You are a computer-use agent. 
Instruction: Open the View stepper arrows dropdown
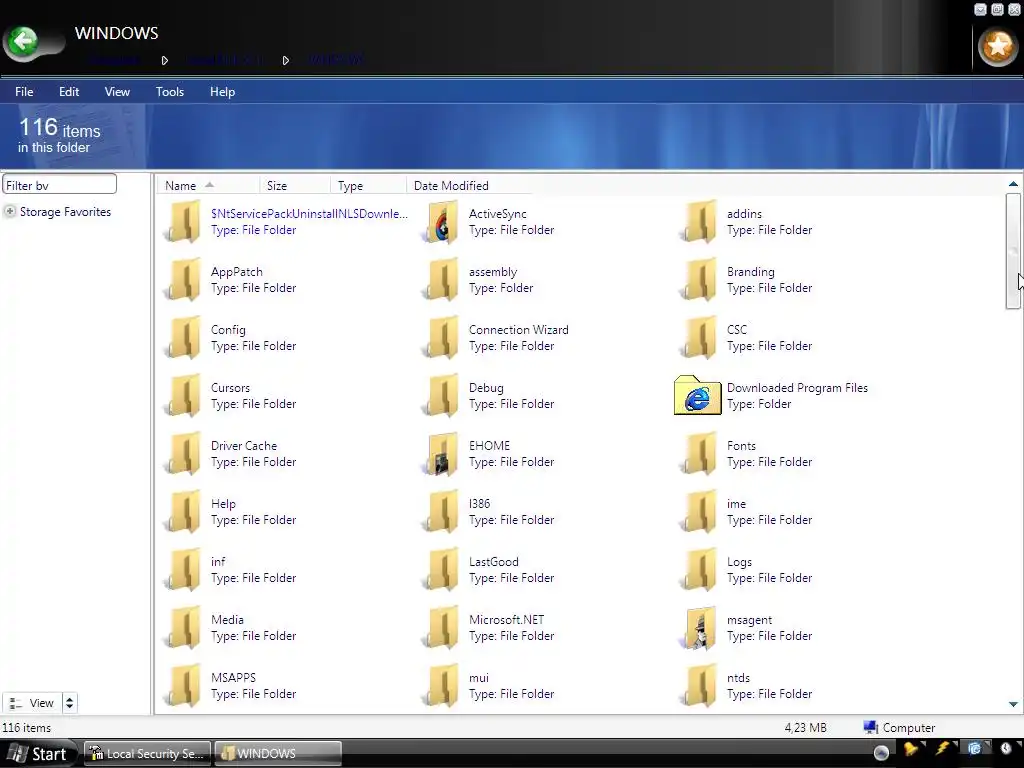point(69,703)
